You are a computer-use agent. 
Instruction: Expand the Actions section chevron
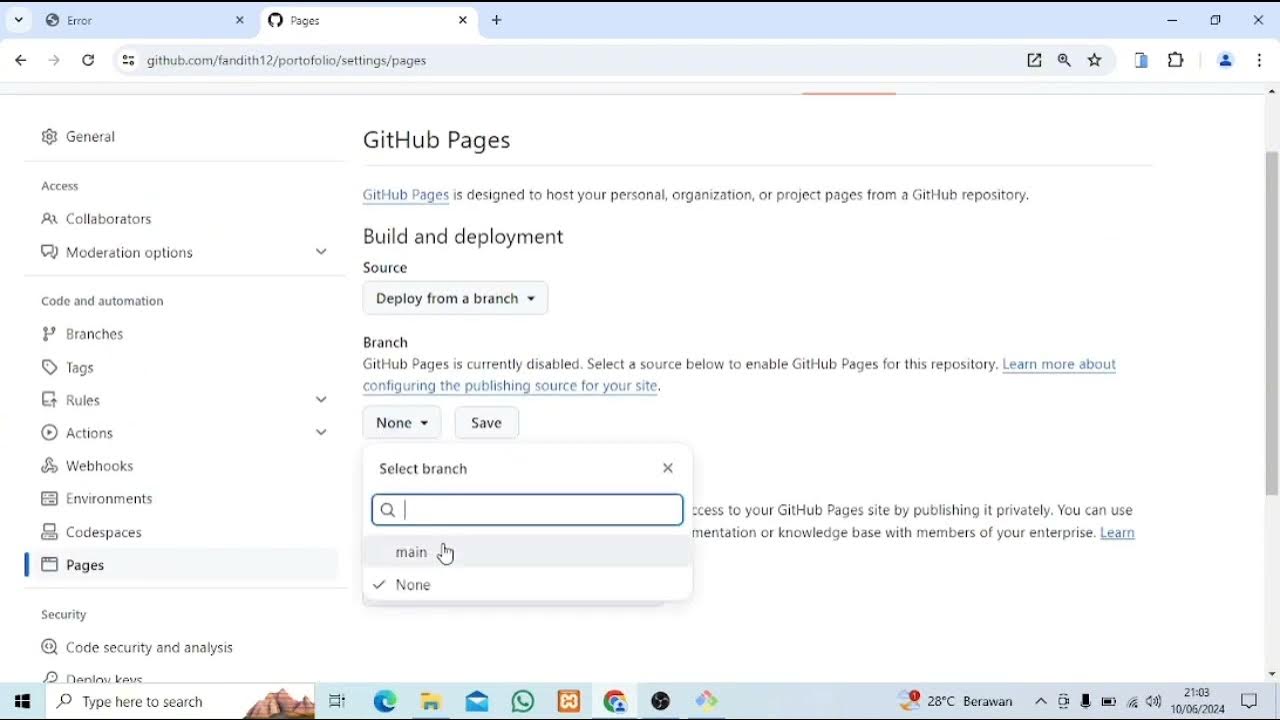pos(321,433)
